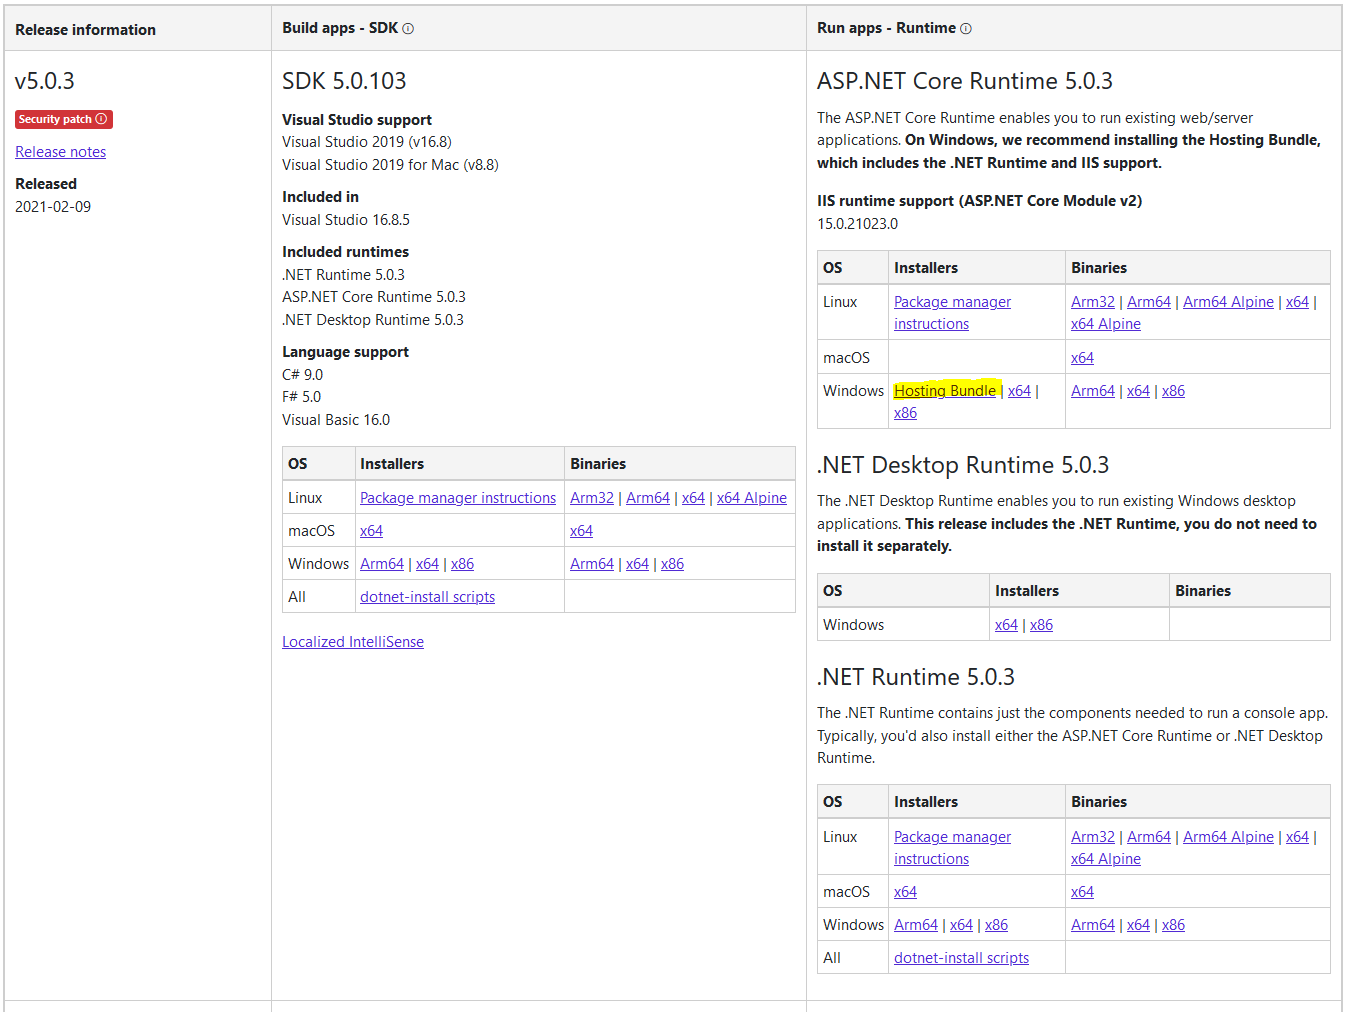Open SDK Linux Package manager instructions
The width and height of the screenshot is (1348, 1012).
[x=458, y=498]
